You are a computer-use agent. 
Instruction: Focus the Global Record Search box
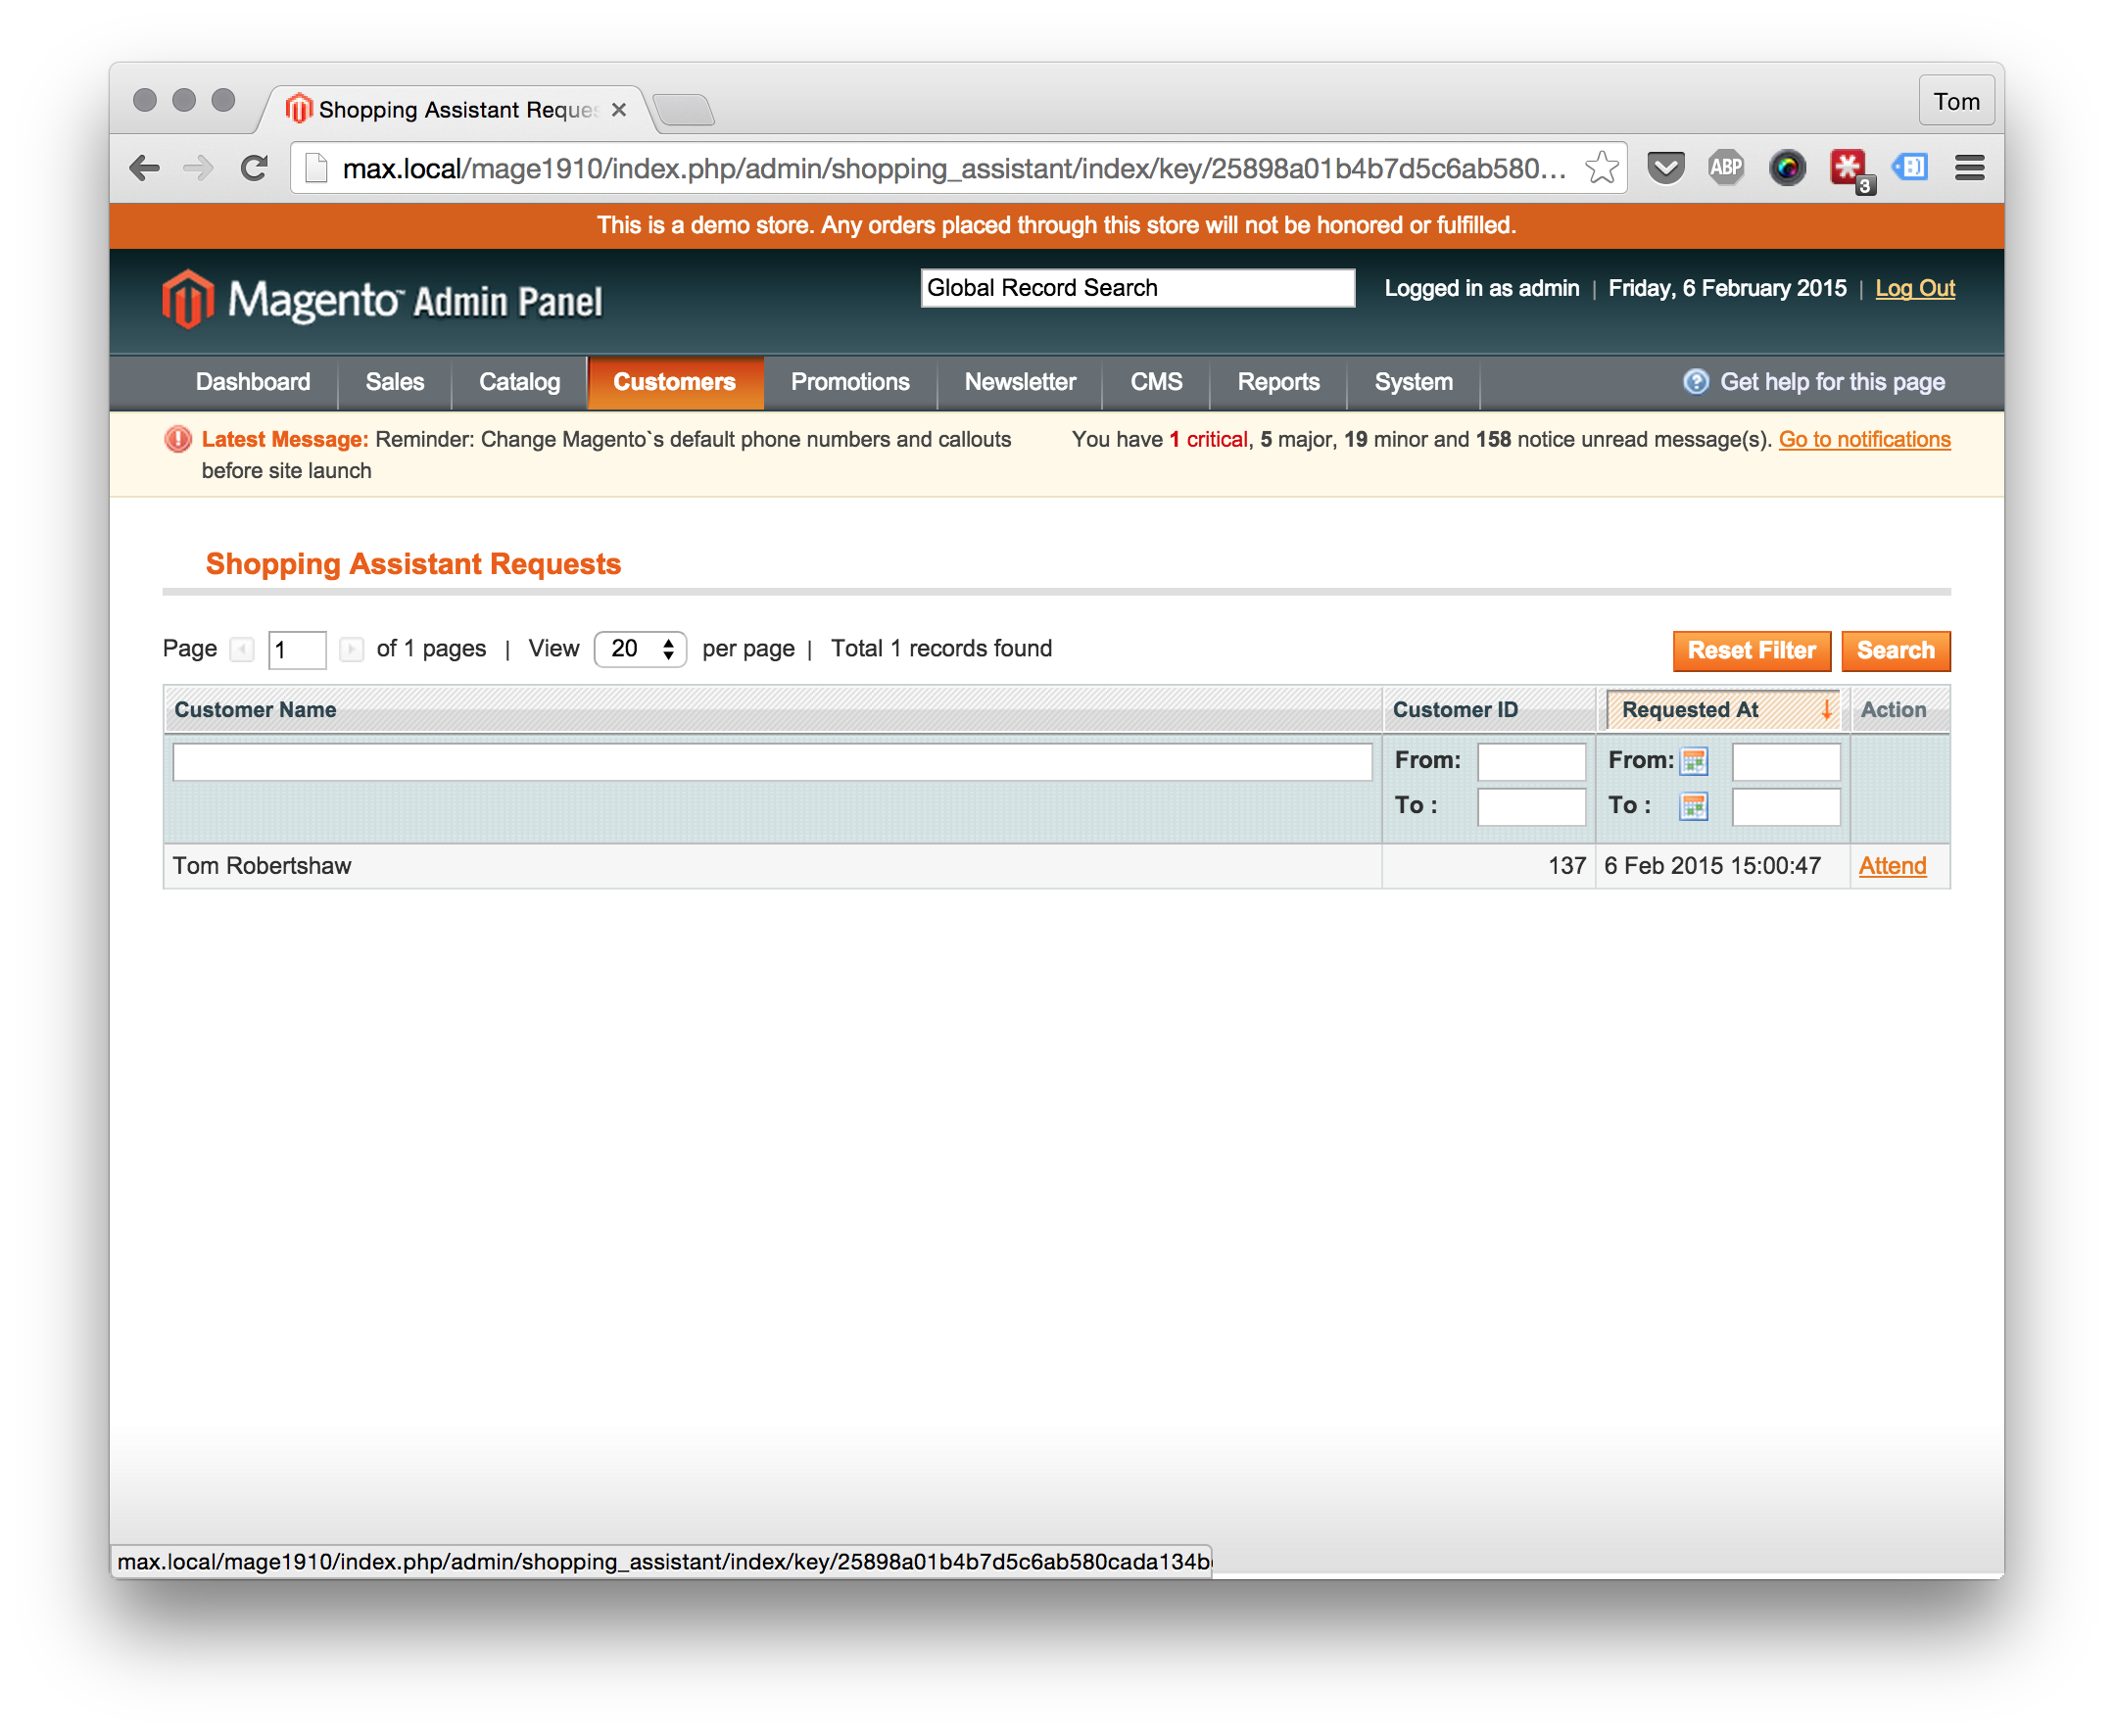pos(1137,288)
